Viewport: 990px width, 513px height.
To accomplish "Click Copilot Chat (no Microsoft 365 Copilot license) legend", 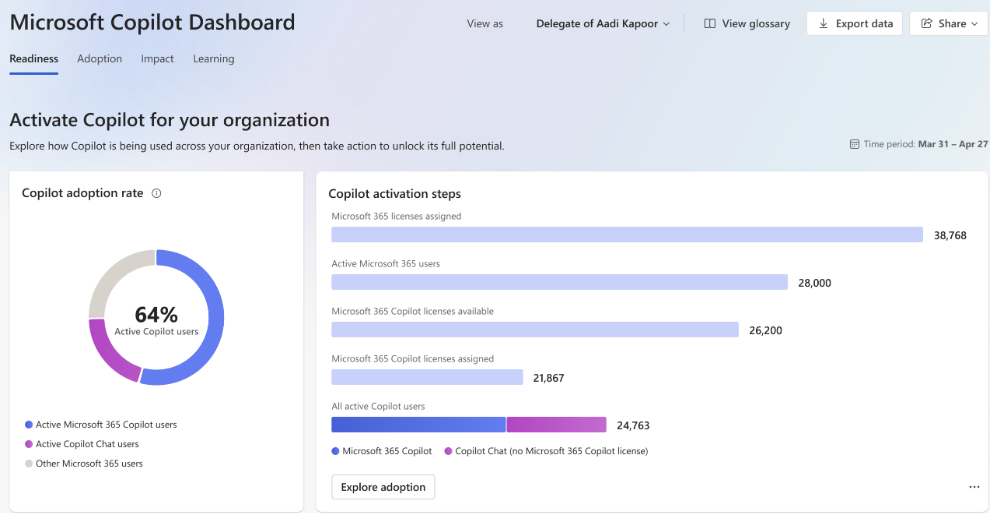I will pyautogui.click(x=546, y=451).
